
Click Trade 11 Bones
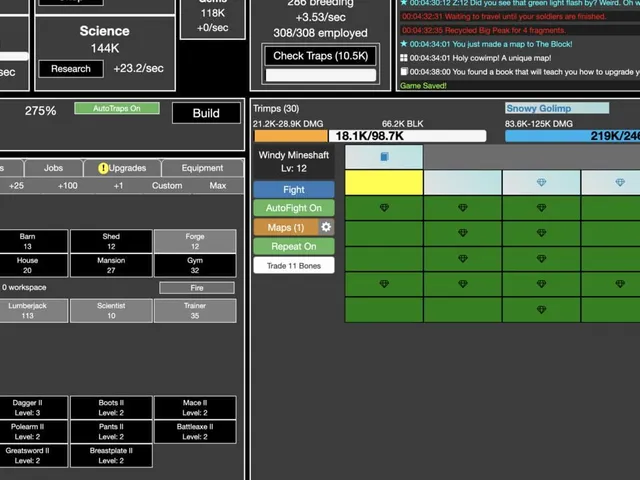(x=294, y=266)
